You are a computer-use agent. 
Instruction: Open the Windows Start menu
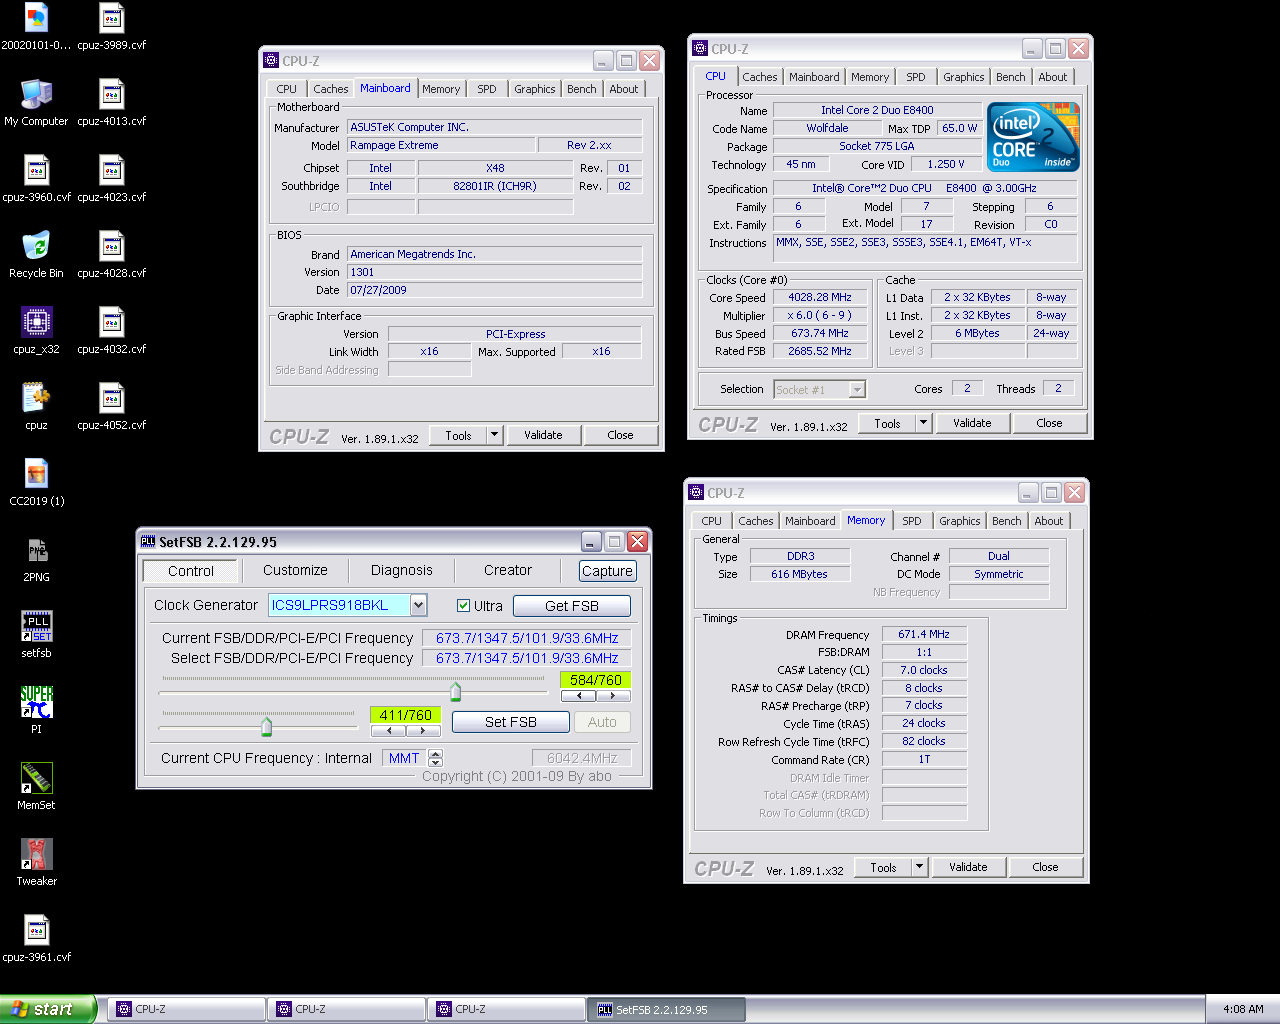pos(48,1009)
